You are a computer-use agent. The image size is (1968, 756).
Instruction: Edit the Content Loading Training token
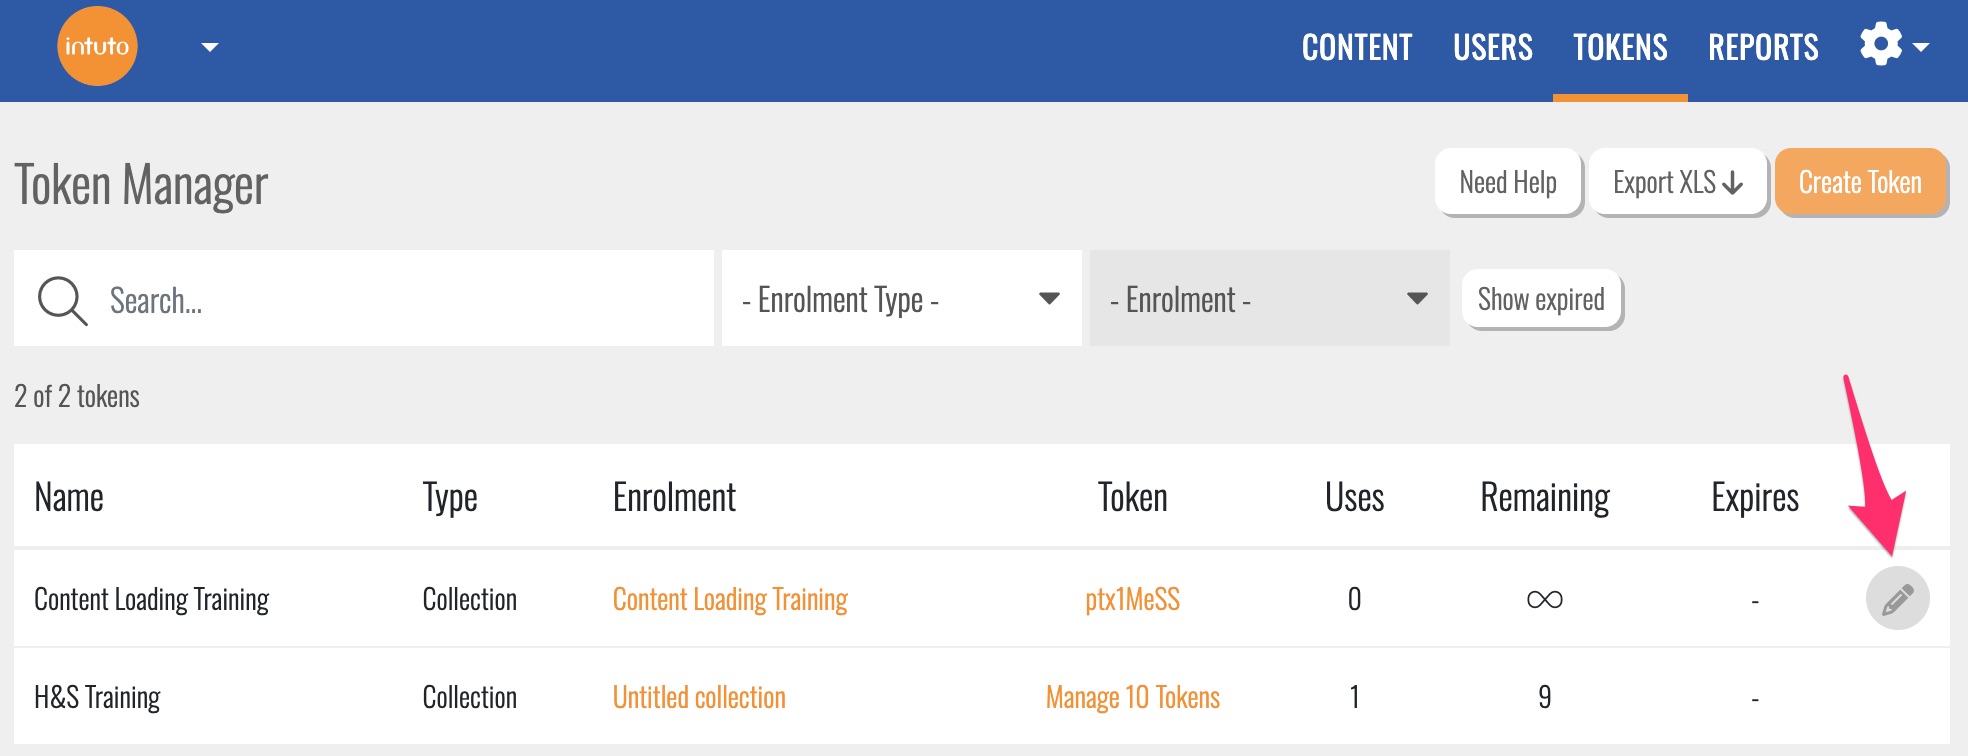[1897, 599]
